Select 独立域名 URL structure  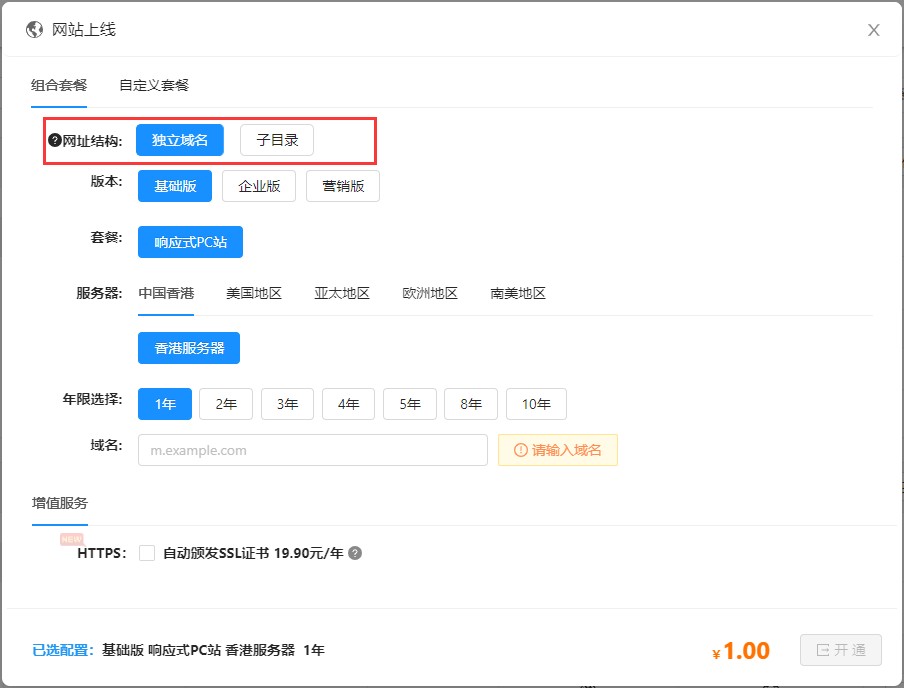180,140
